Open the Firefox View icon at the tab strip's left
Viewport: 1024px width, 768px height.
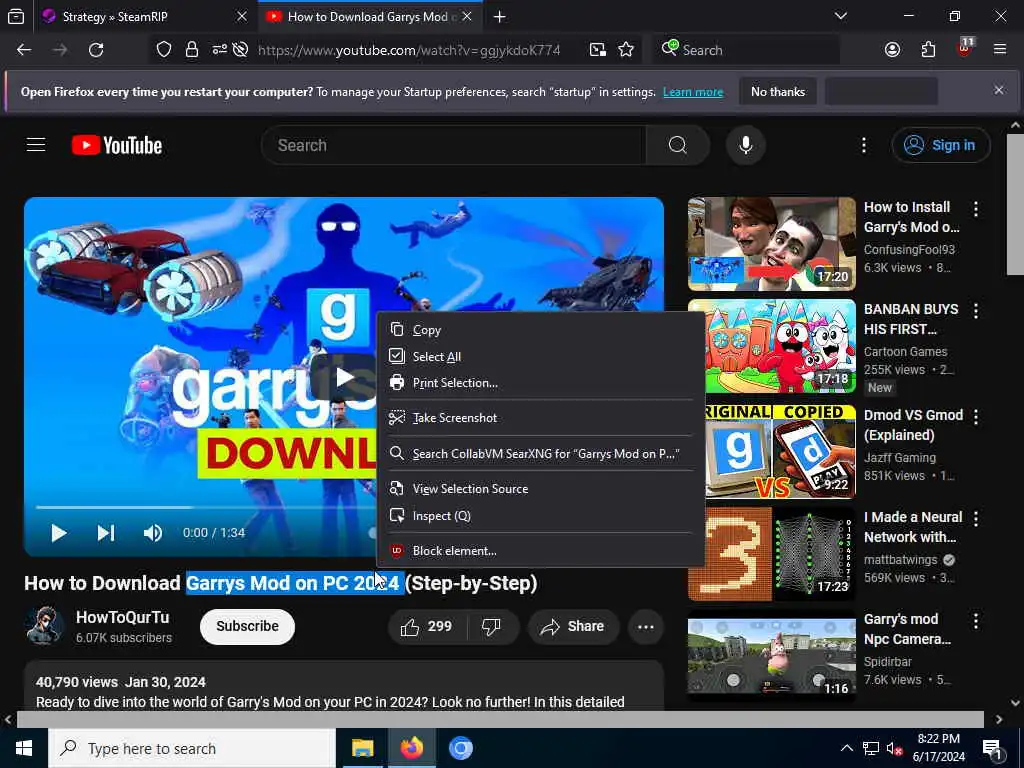tap(16, 16)
